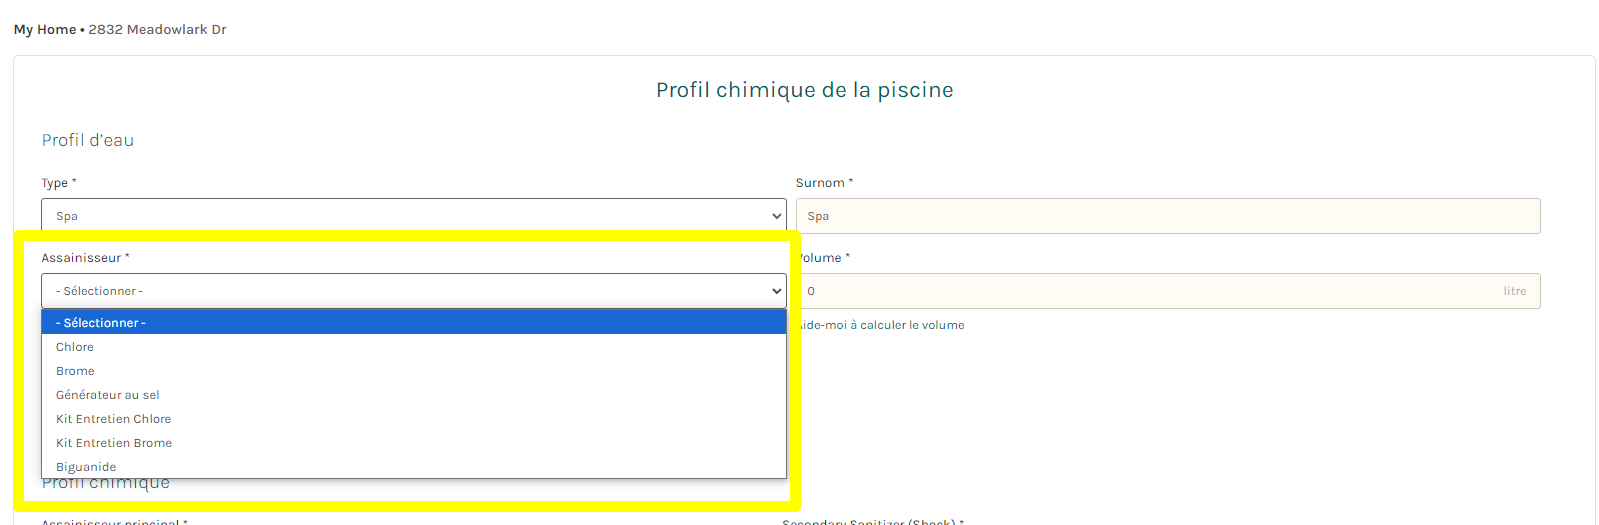Screen dimensions: 1599x525
Task: Click the 'Profil chimique de la piscine' title
Action: 805,90
